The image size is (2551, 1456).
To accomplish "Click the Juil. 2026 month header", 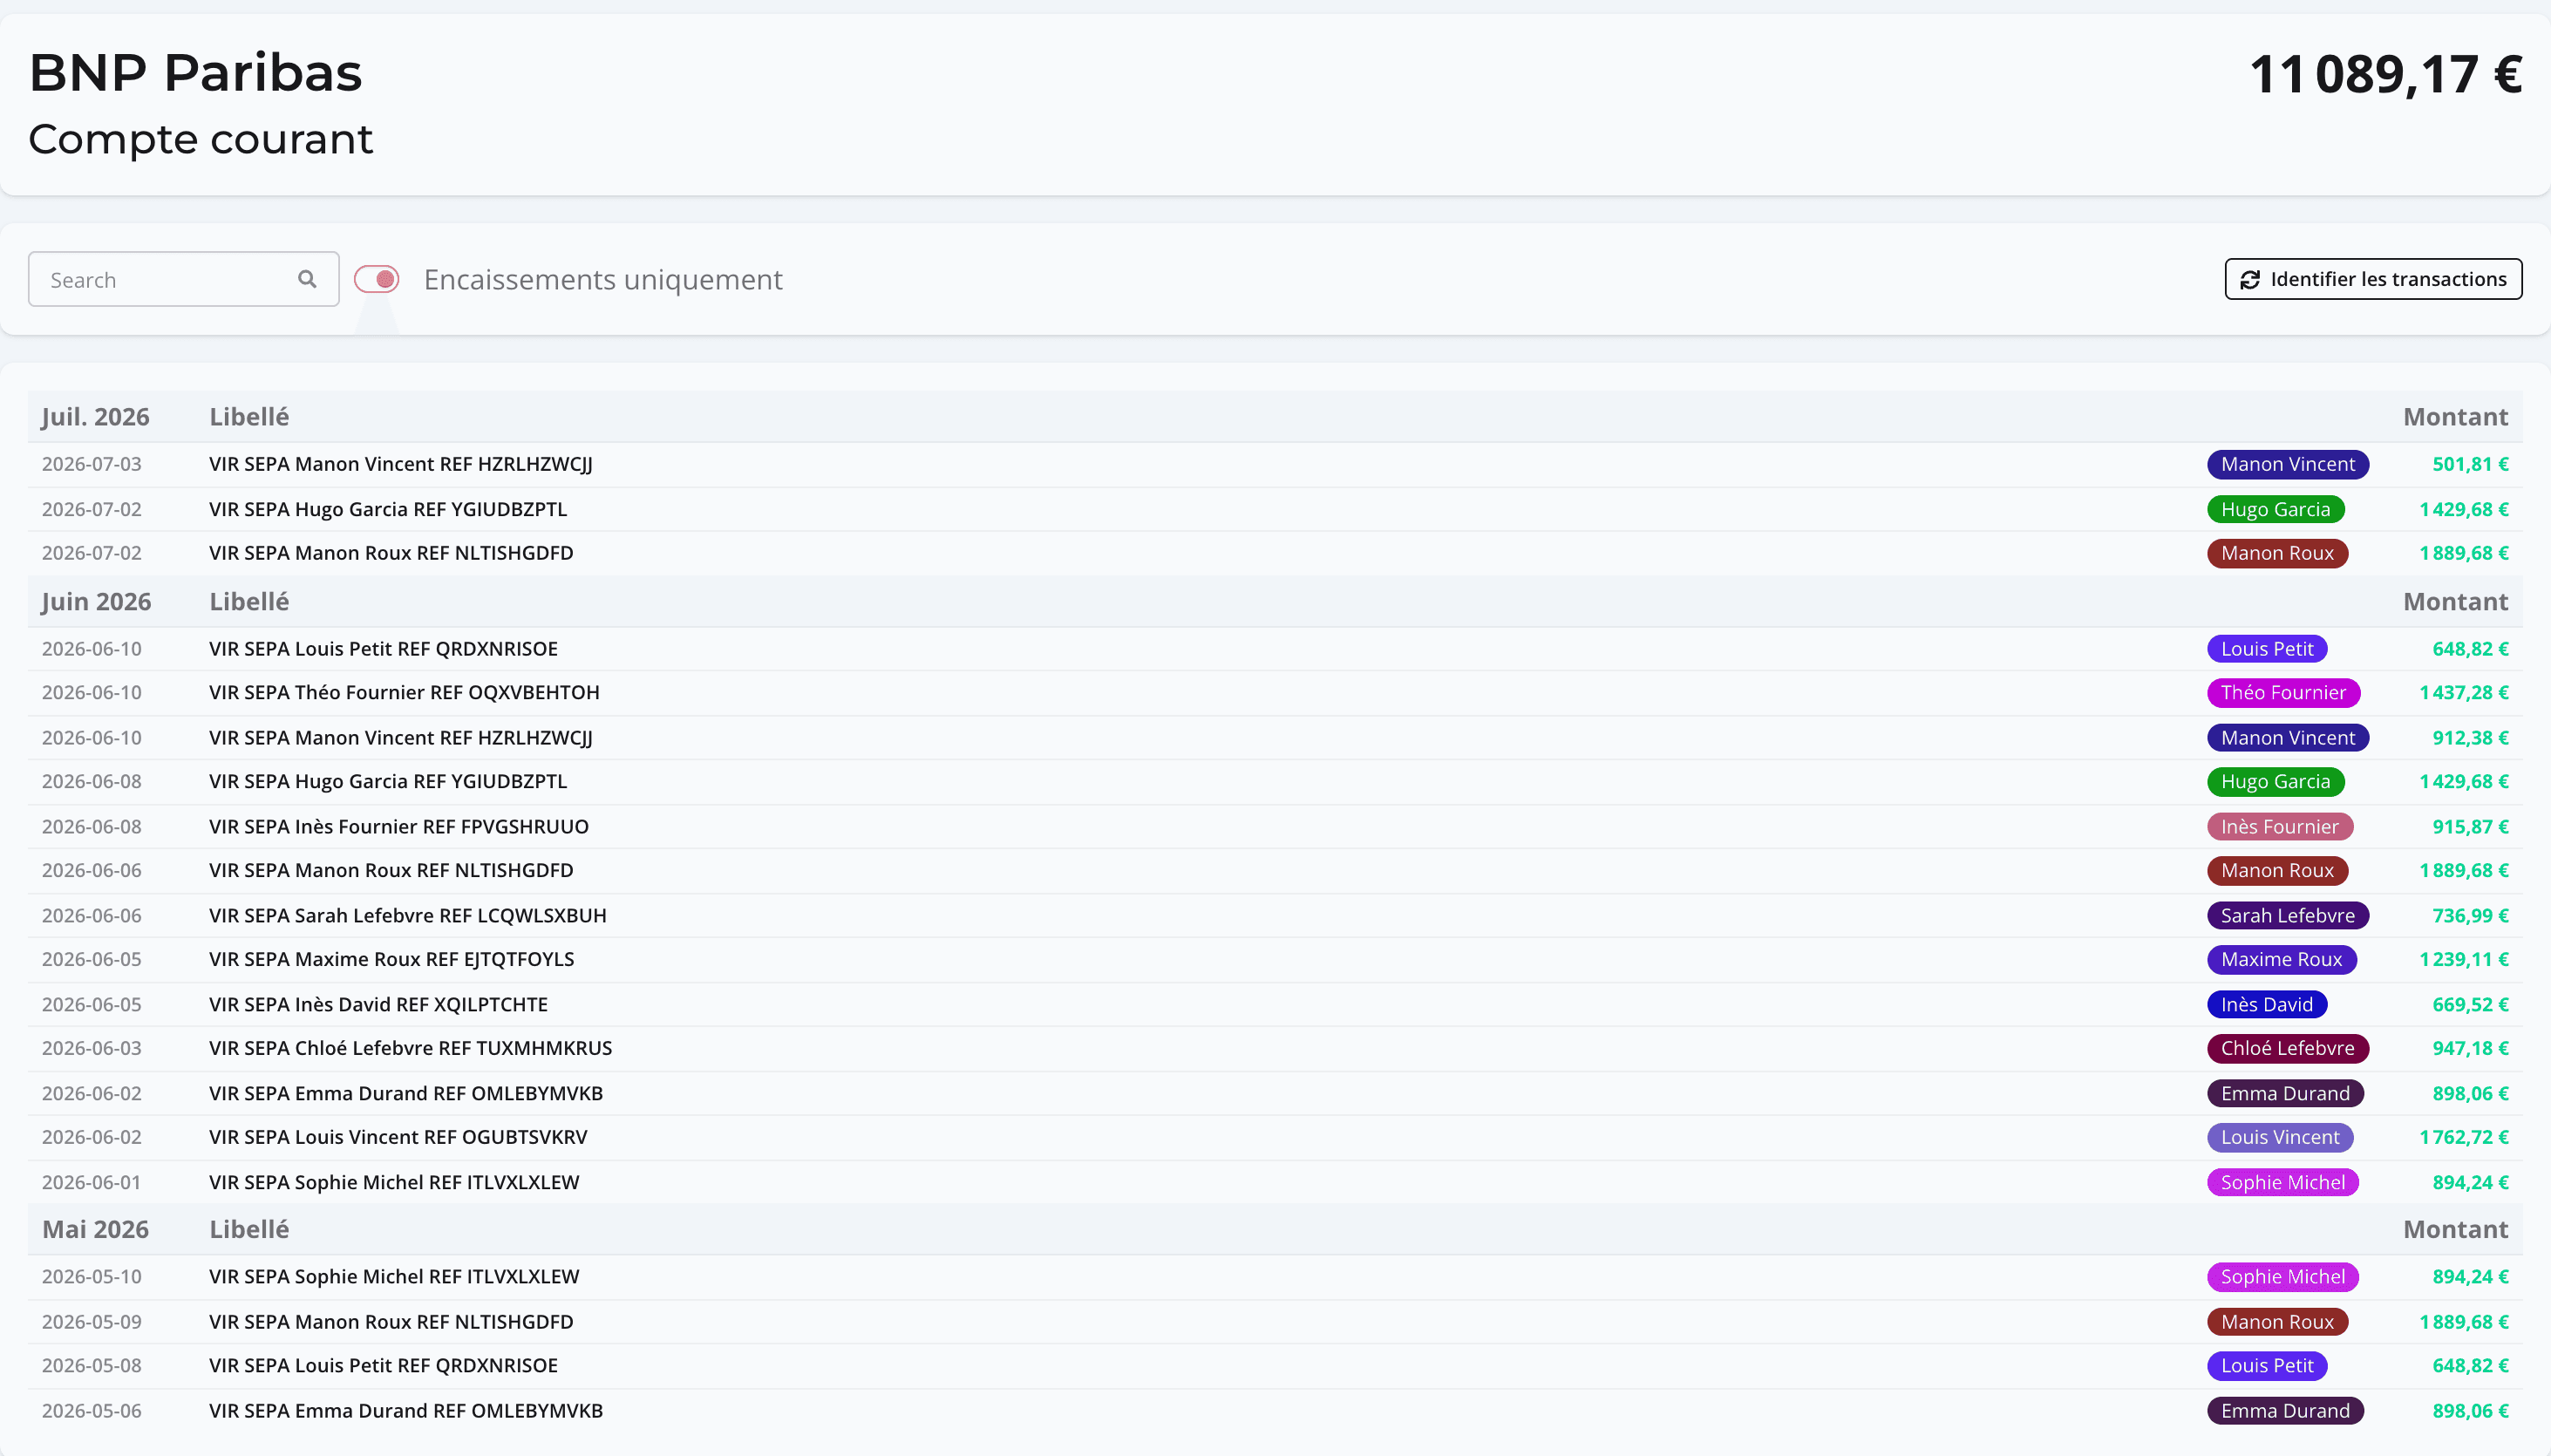I will click(x=95, y=417).
